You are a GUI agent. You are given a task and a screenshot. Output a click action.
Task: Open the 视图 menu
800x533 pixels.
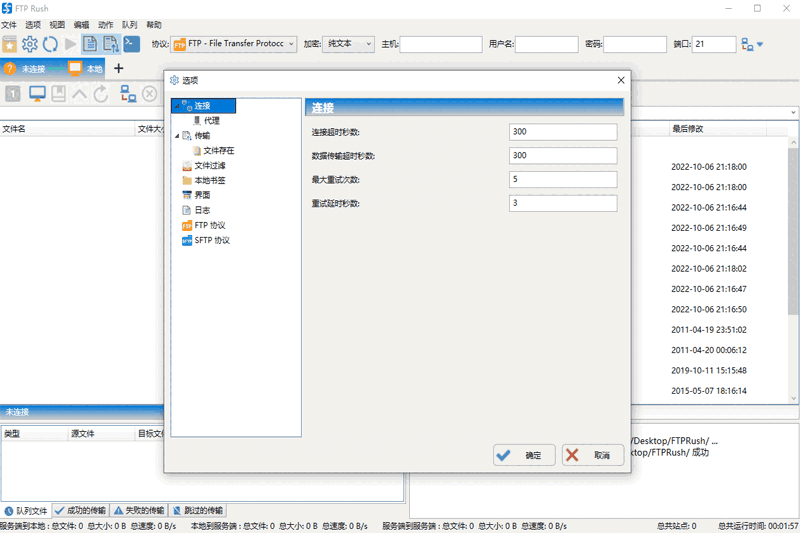click(57, 25)
